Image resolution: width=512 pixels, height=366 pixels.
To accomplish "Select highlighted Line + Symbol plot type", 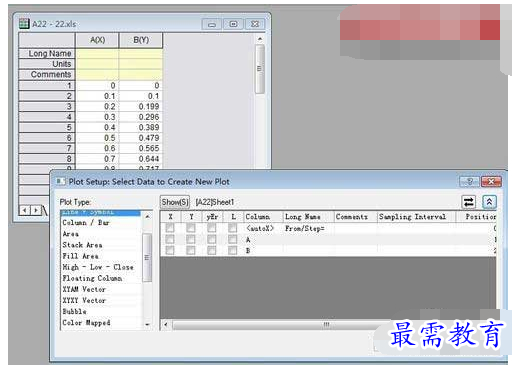I will (x=100, y=213).
